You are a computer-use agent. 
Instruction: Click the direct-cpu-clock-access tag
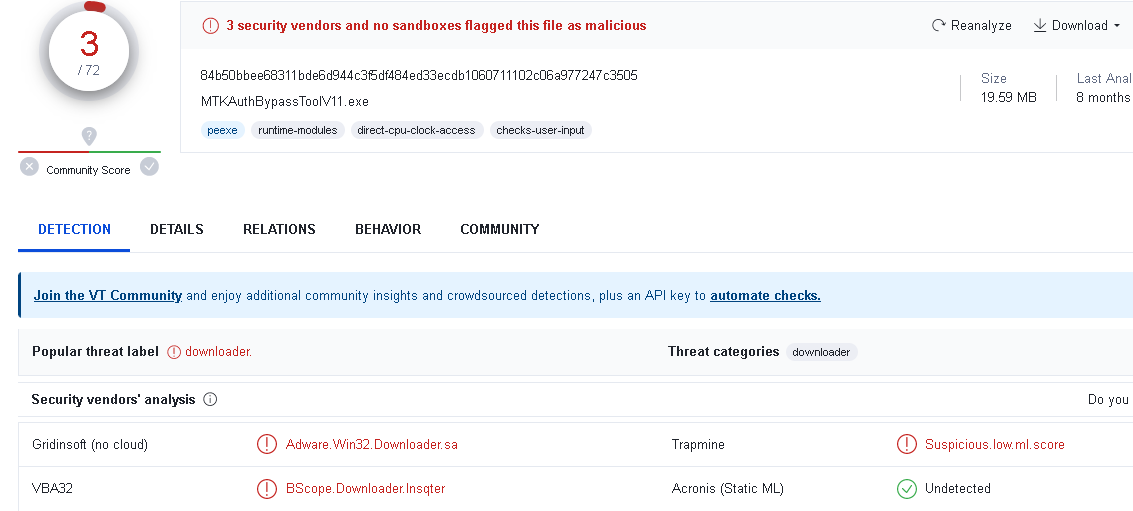[416, 130]
